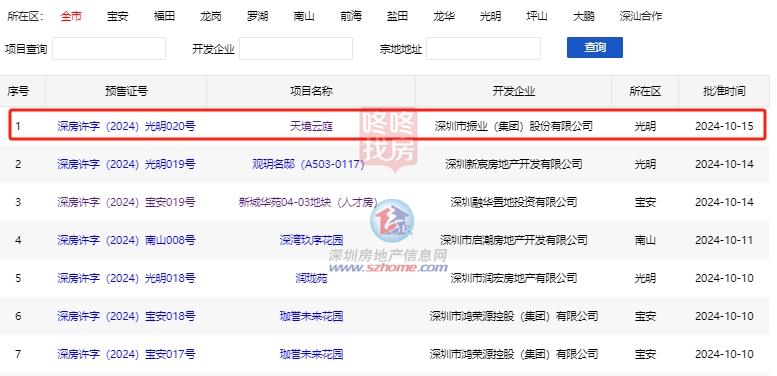This screenshot has width=777, height=376.
Task: Open the 天境云庭 project link
Action: [311, 126]
